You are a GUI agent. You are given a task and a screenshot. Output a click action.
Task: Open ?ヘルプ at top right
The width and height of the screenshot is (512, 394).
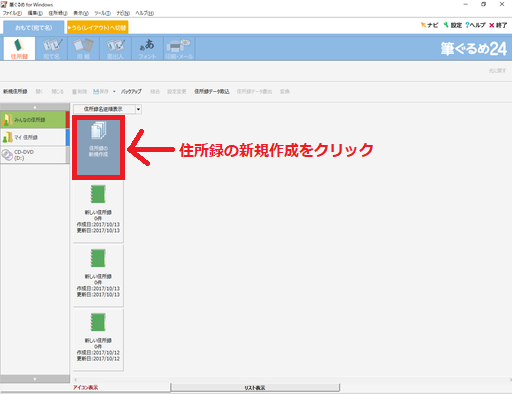(475, 25)
